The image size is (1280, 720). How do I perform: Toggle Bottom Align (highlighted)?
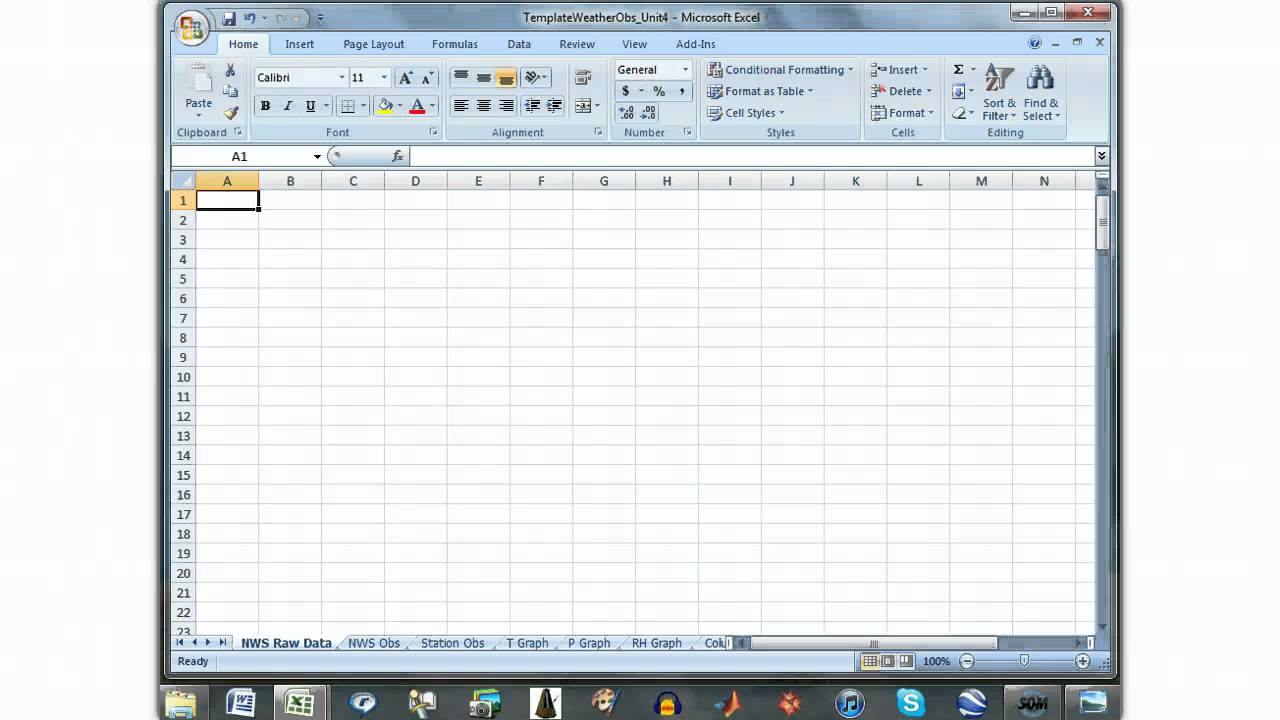click(x=506, y=77)
